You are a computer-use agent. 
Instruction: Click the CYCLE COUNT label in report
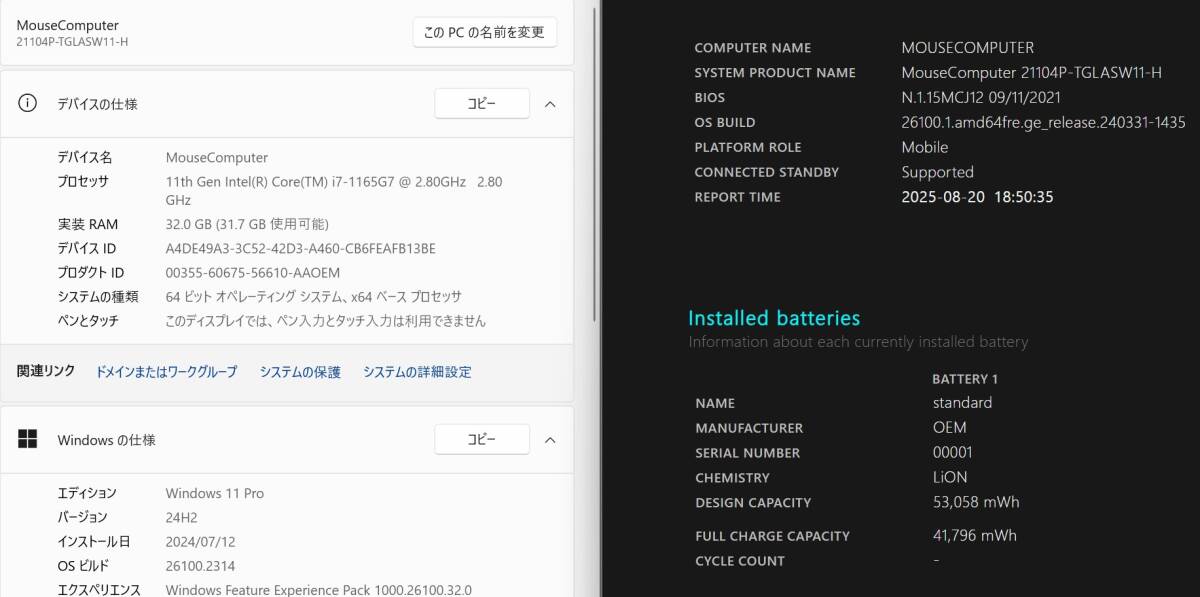tap(740, 561)
